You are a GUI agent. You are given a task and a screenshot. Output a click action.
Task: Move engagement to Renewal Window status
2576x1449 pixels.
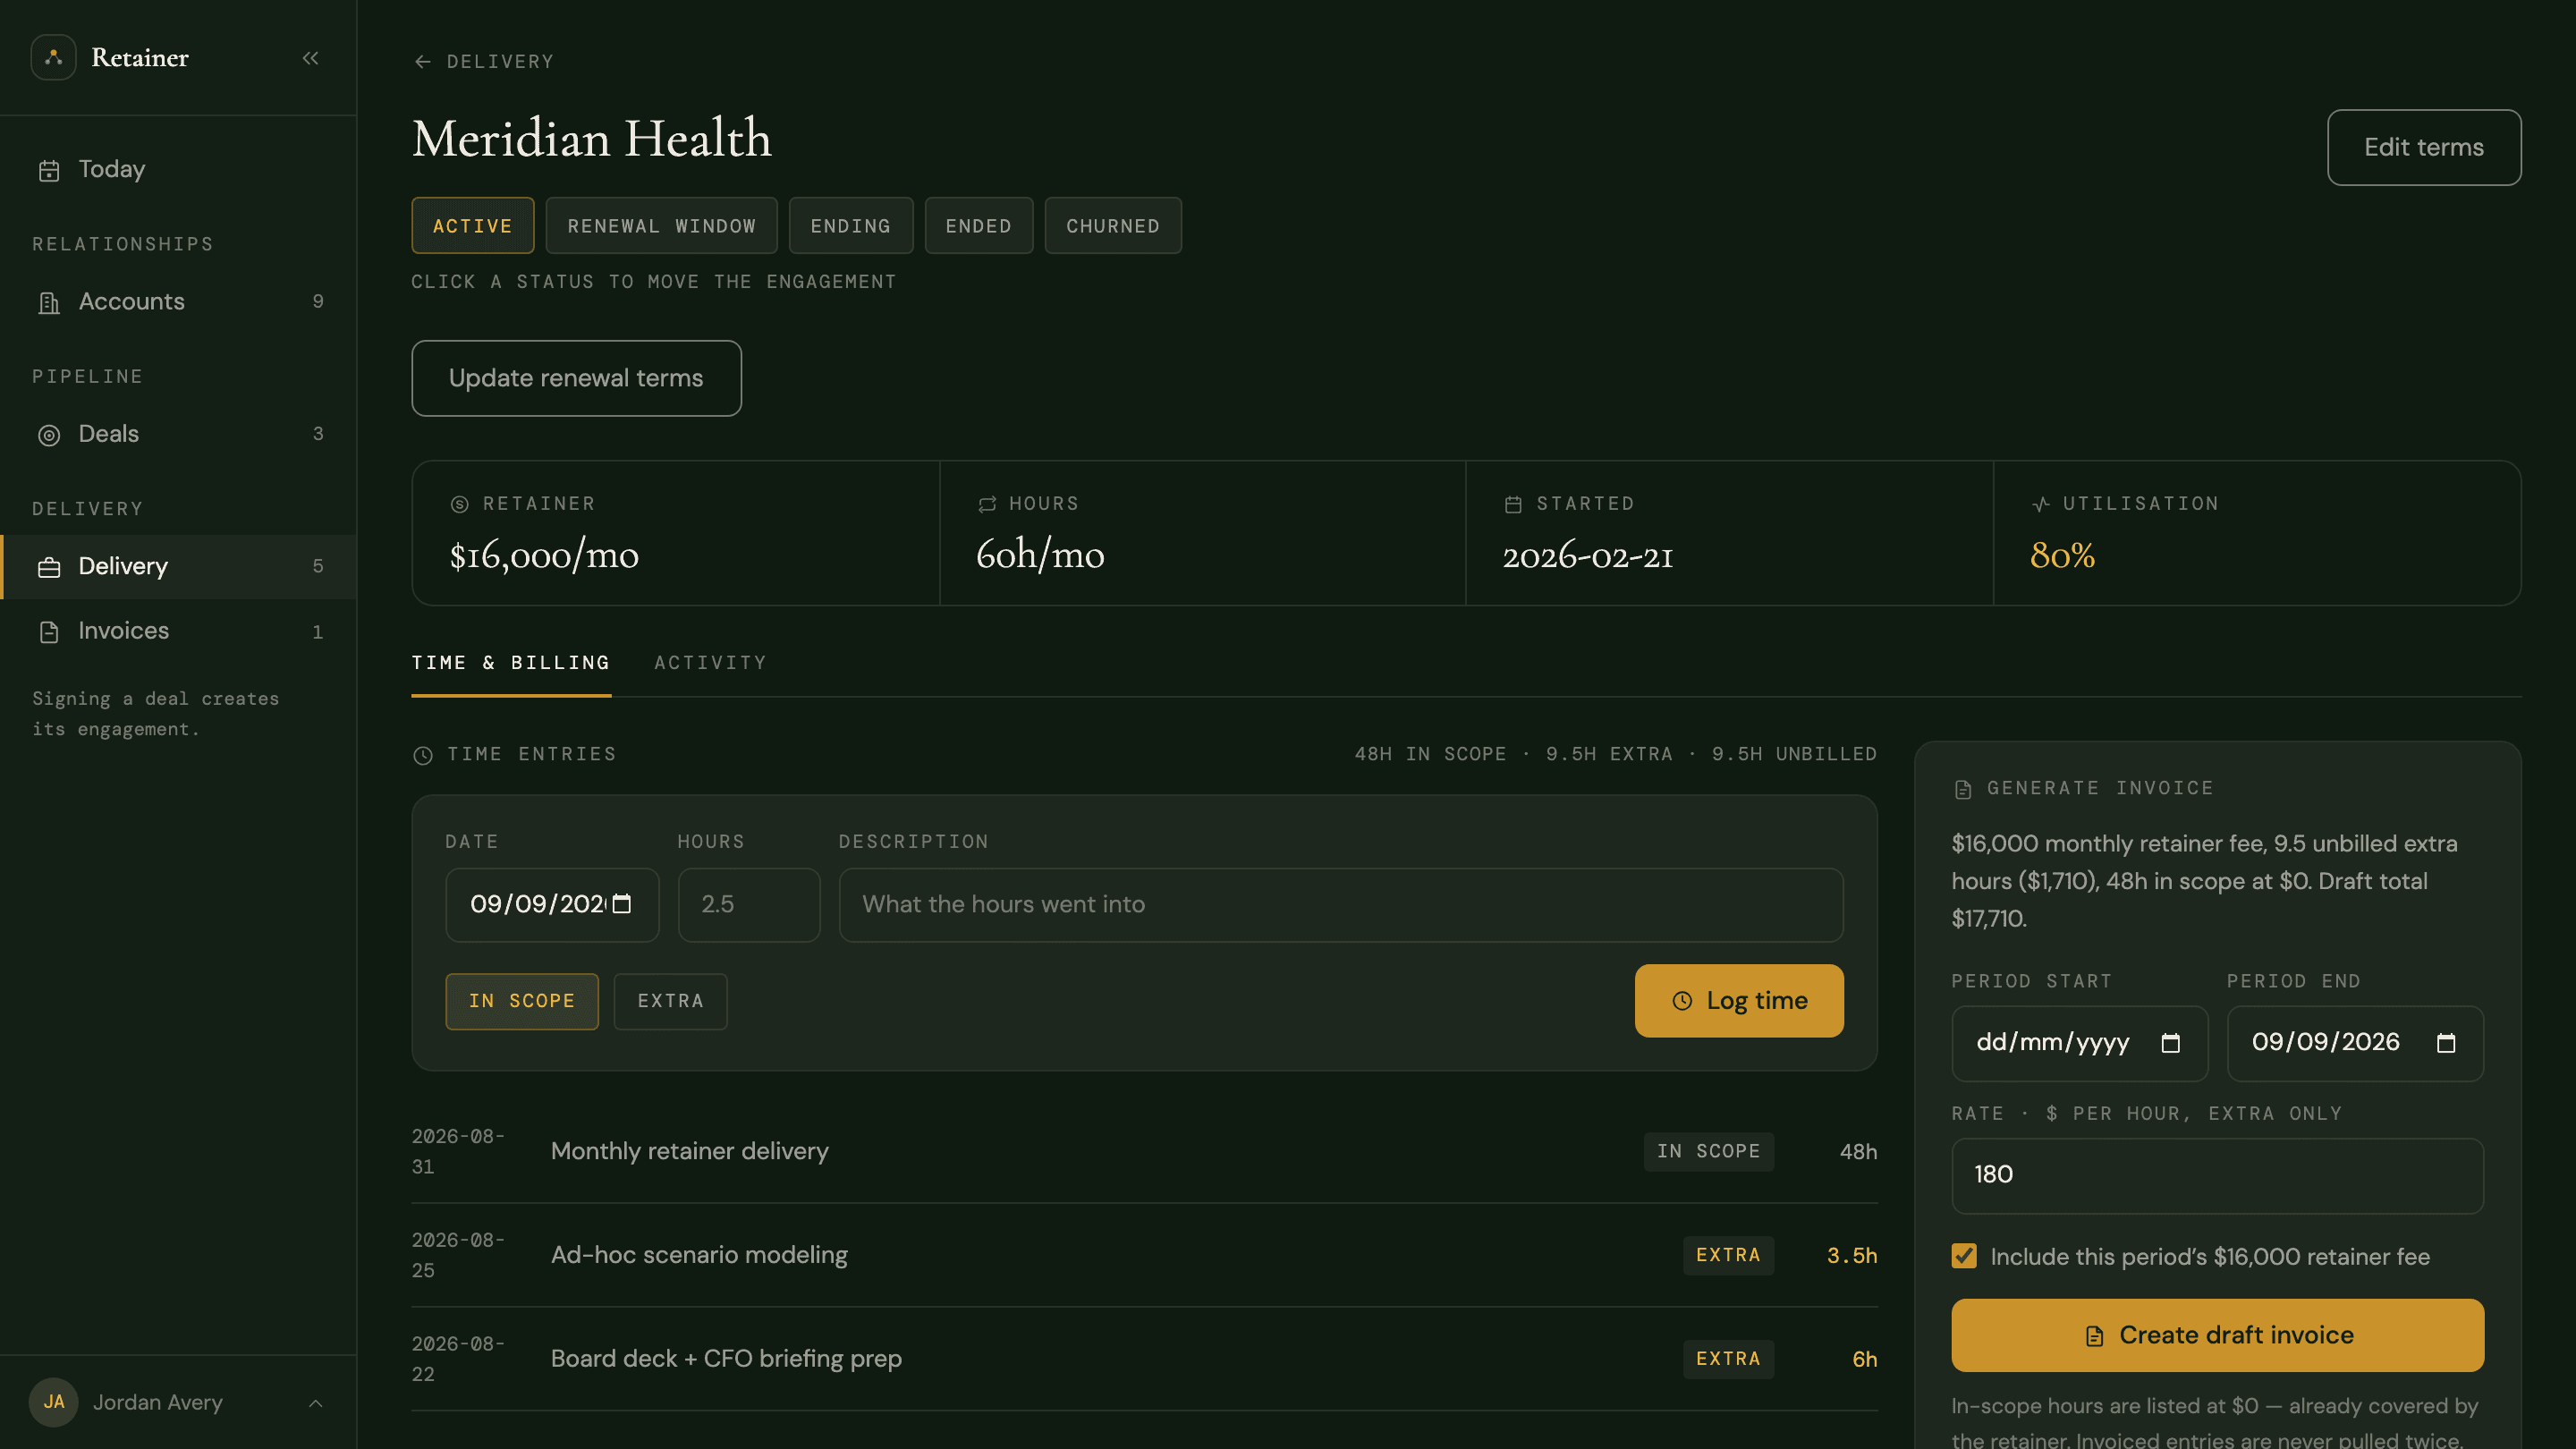coord(662,226)
